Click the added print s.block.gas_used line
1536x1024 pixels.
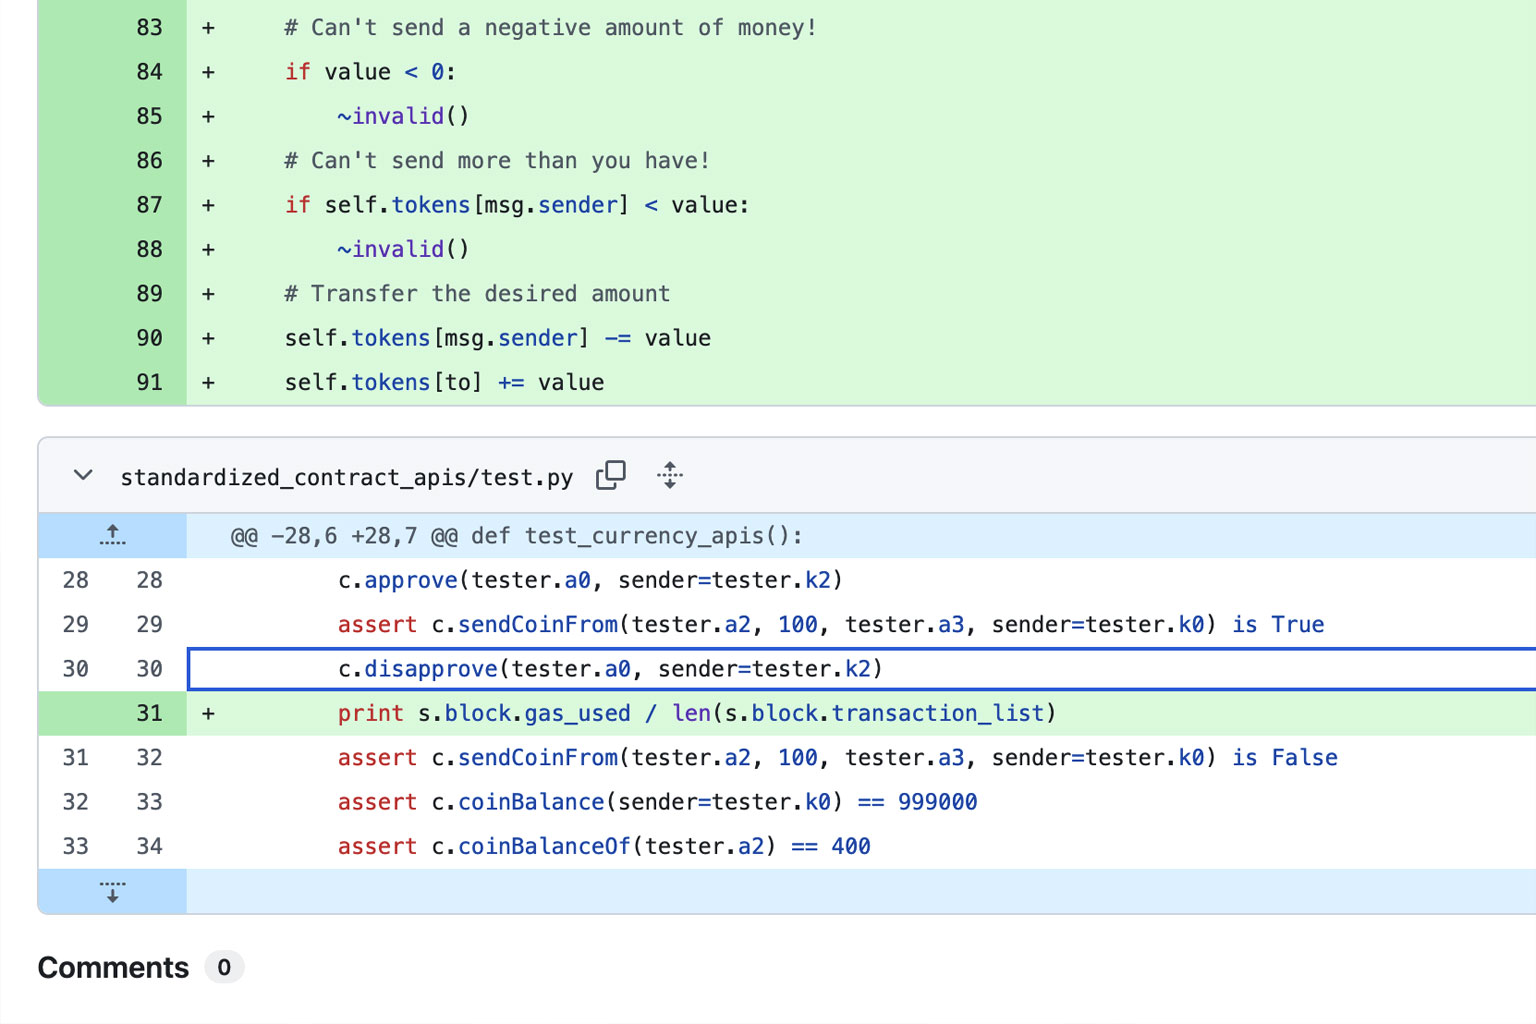[x=696, y=713]
